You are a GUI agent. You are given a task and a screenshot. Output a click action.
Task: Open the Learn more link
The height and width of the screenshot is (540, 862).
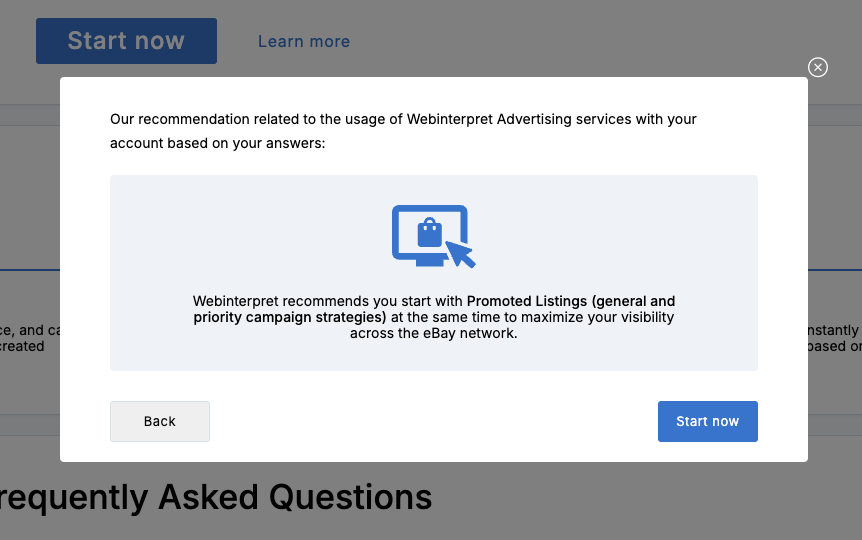(x=304, y=41)
